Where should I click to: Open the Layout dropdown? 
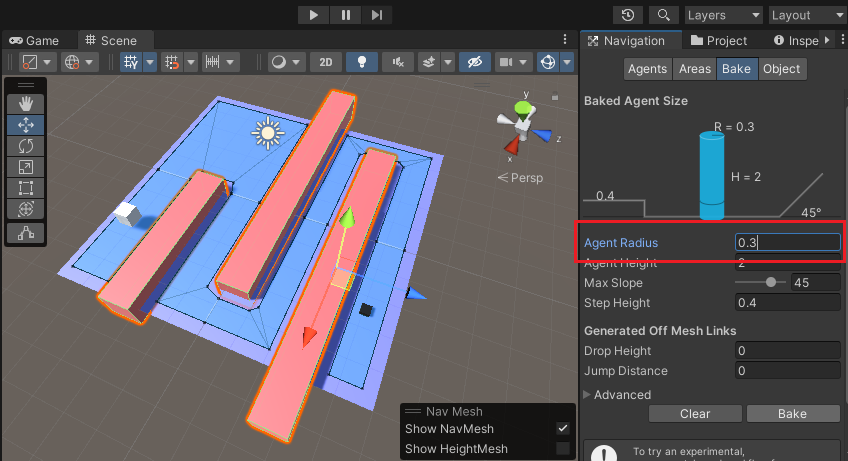[x=808, y=15]
